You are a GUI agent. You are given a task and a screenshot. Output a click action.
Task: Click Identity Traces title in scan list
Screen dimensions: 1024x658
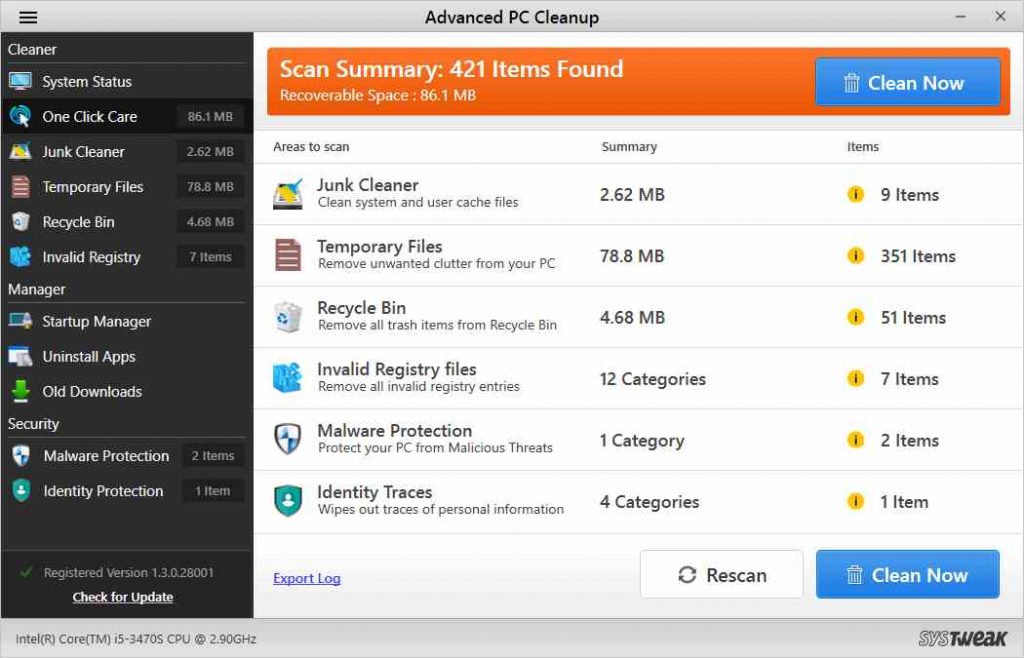374,492
